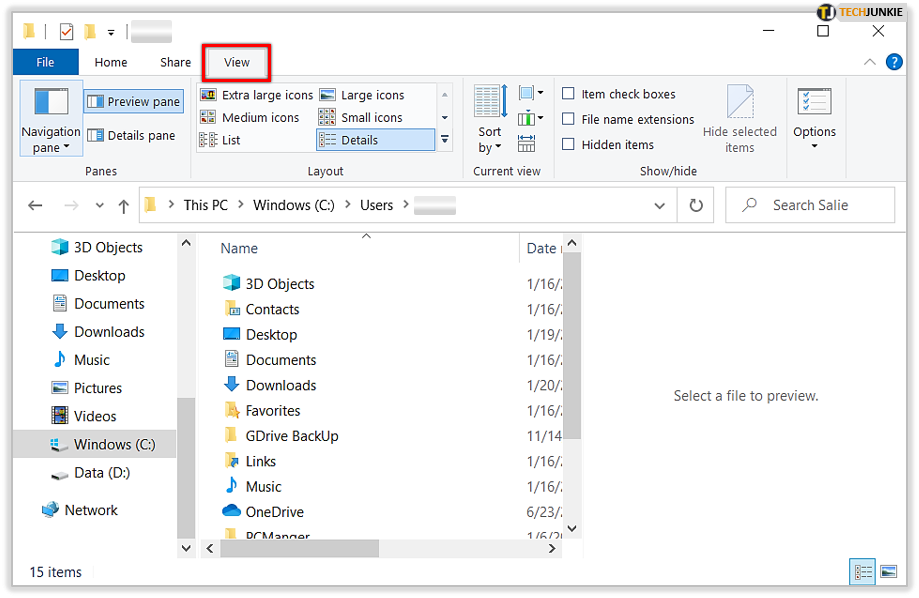Expand the address bar dropdown arrow

659,205
